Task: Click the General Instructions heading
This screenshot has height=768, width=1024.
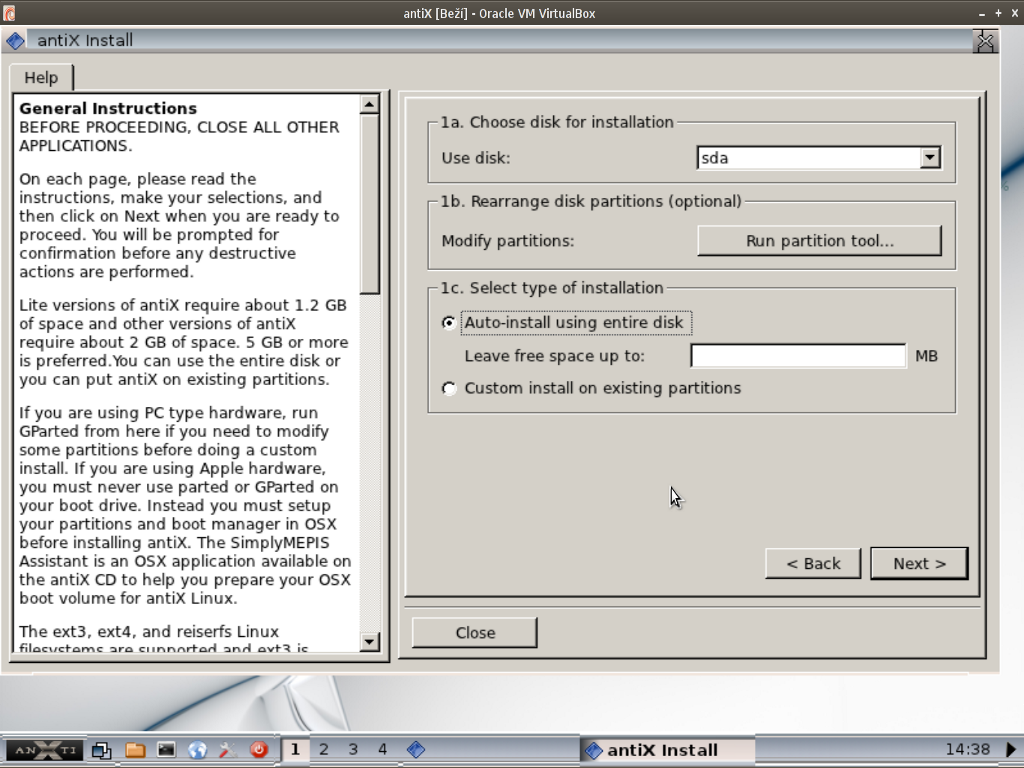Action: click(x=108, y=108)
